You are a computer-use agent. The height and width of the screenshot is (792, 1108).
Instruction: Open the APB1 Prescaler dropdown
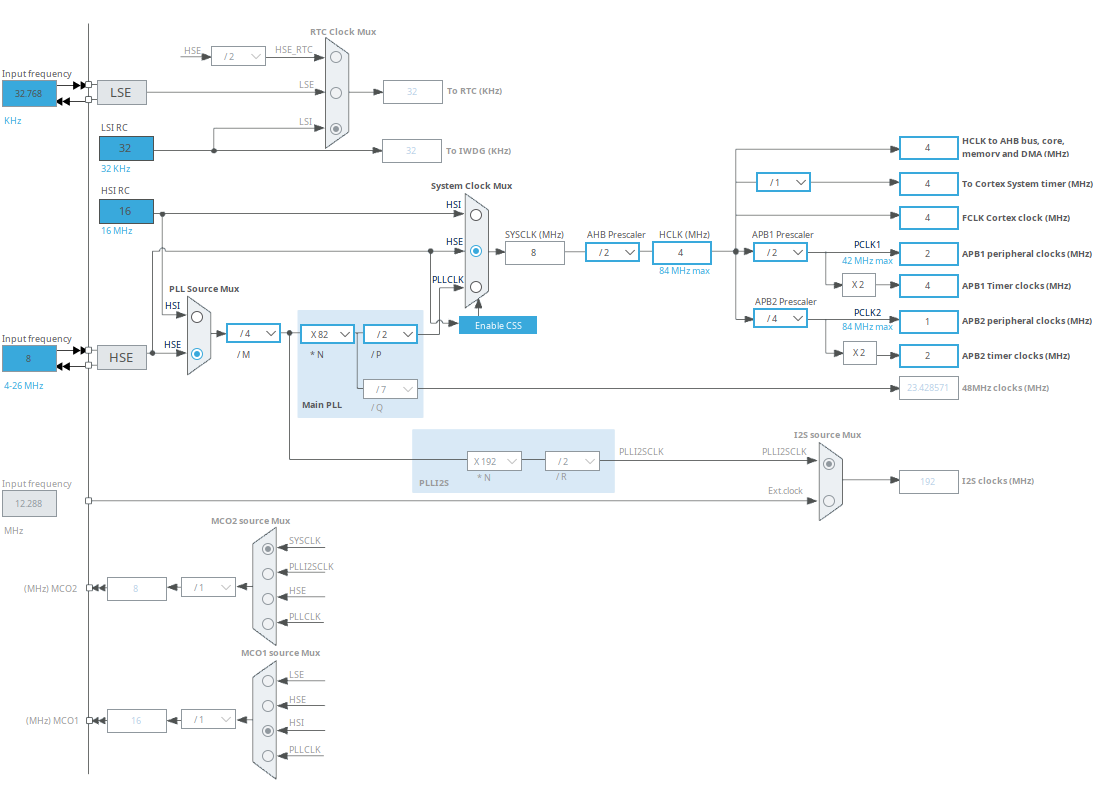781,252
